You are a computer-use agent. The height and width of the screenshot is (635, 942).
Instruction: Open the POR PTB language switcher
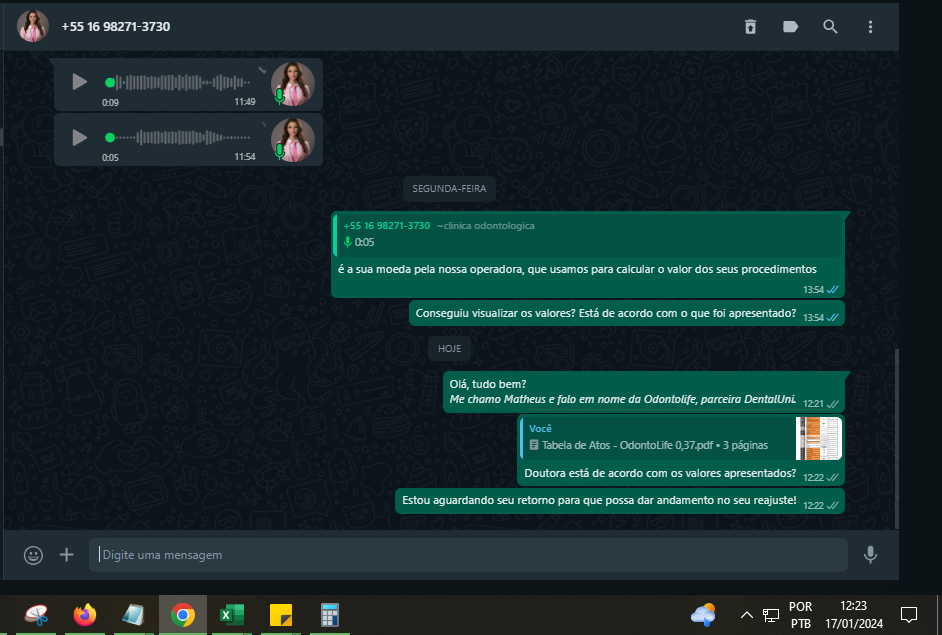800,615
